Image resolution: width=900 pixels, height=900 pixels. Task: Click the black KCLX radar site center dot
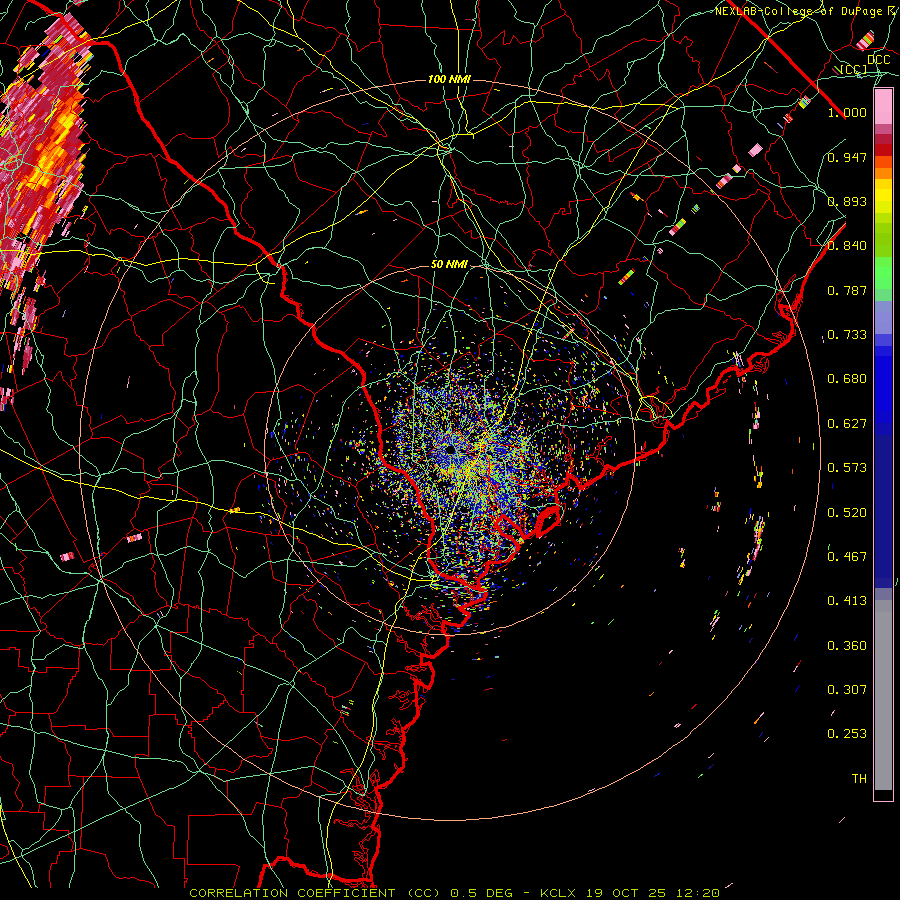(451, 449)
